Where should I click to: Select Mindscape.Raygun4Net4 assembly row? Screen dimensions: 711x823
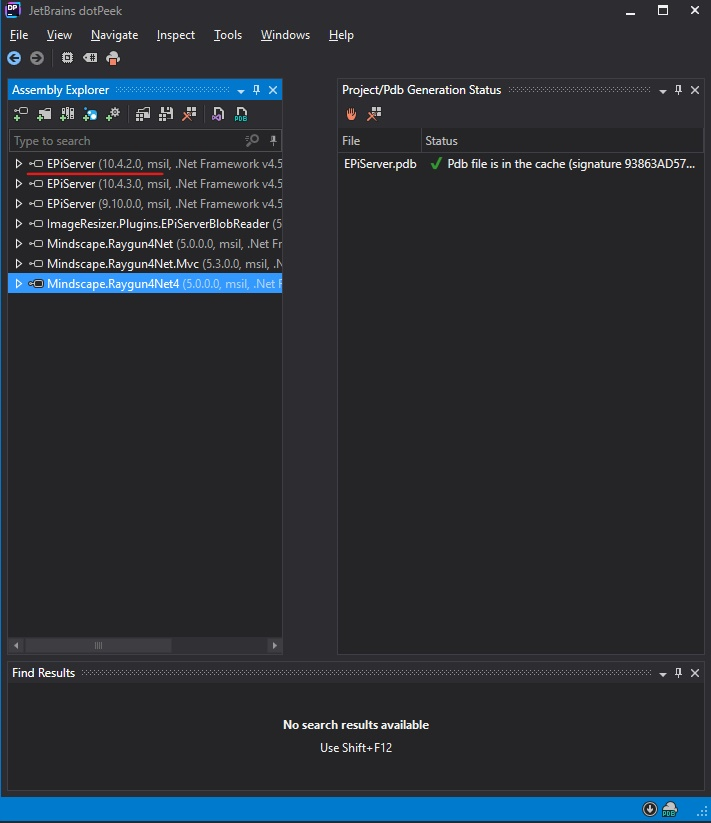coord(145,283)
